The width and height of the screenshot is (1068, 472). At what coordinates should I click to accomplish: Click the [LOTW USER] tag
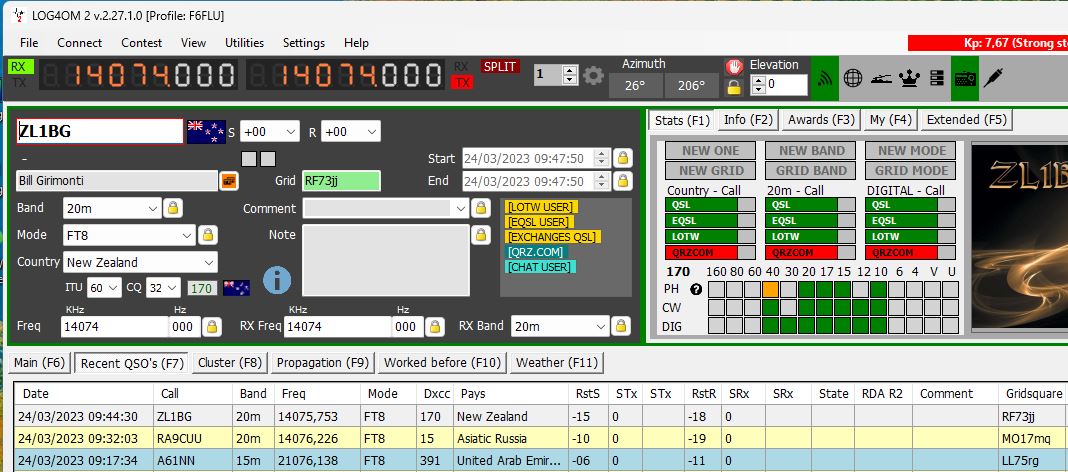[541, 206]
